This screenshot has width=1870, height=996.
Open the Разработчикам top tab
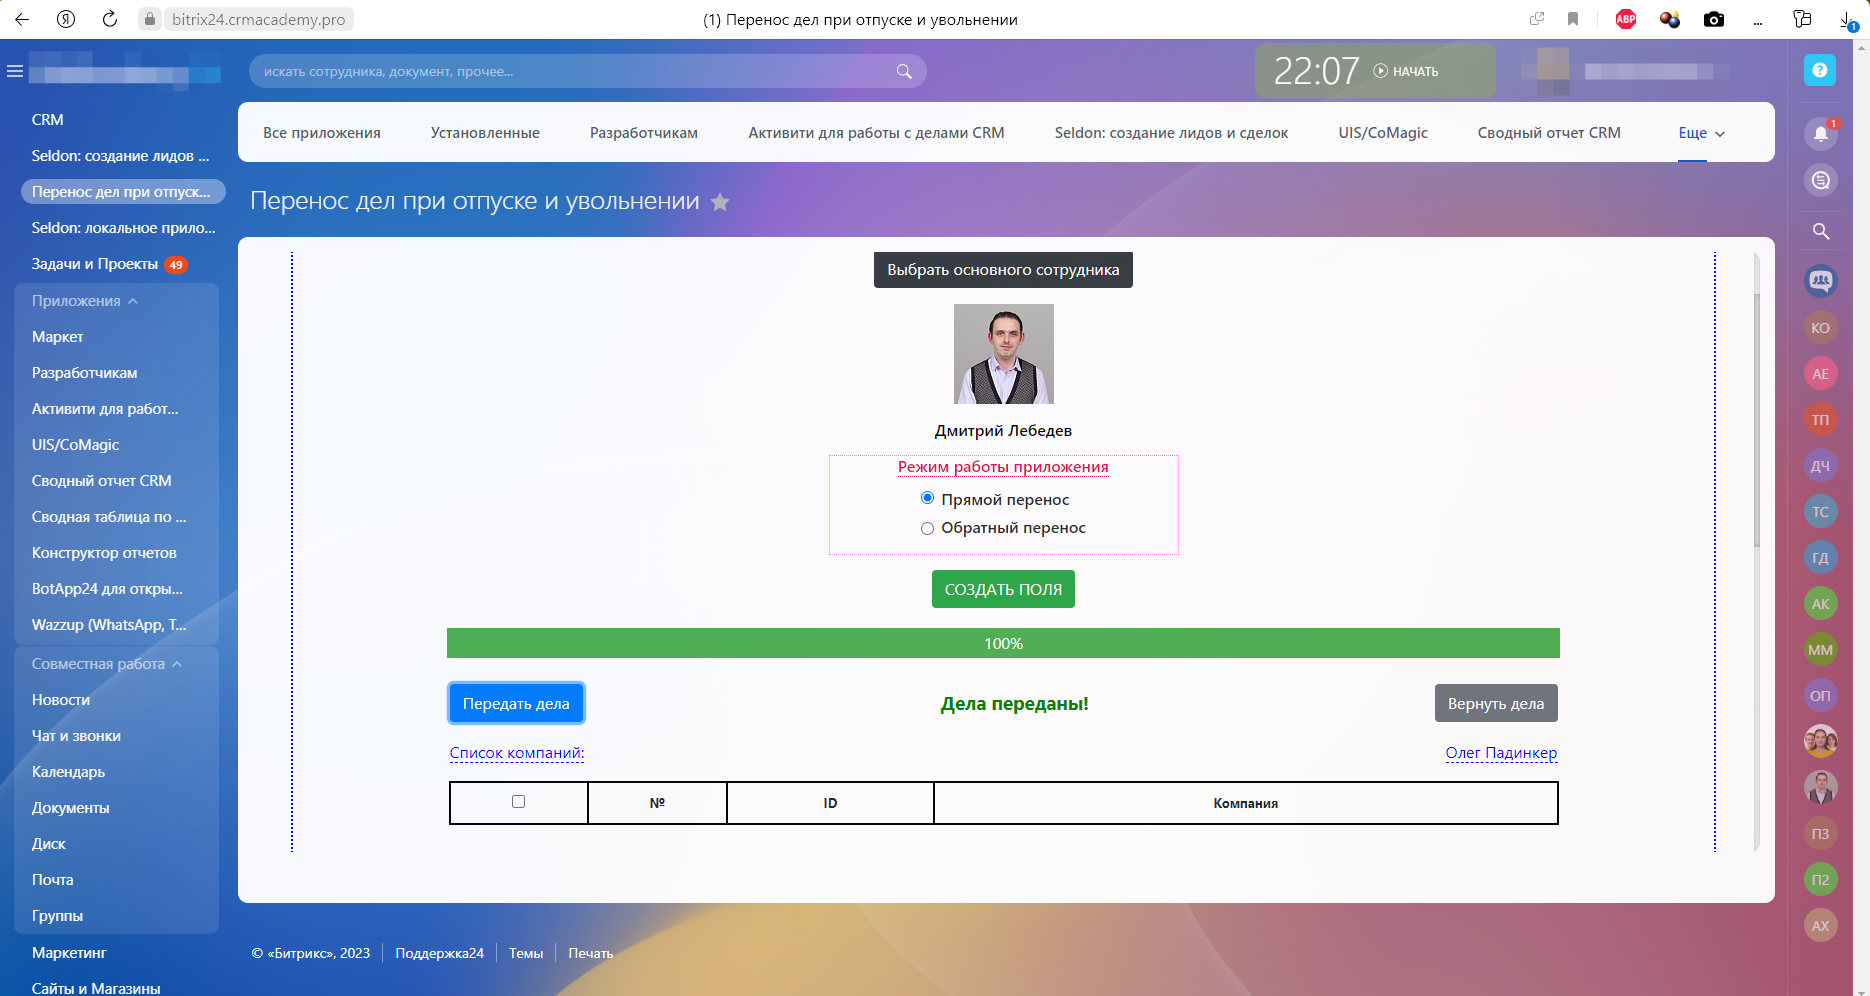[x=644, y=133]
